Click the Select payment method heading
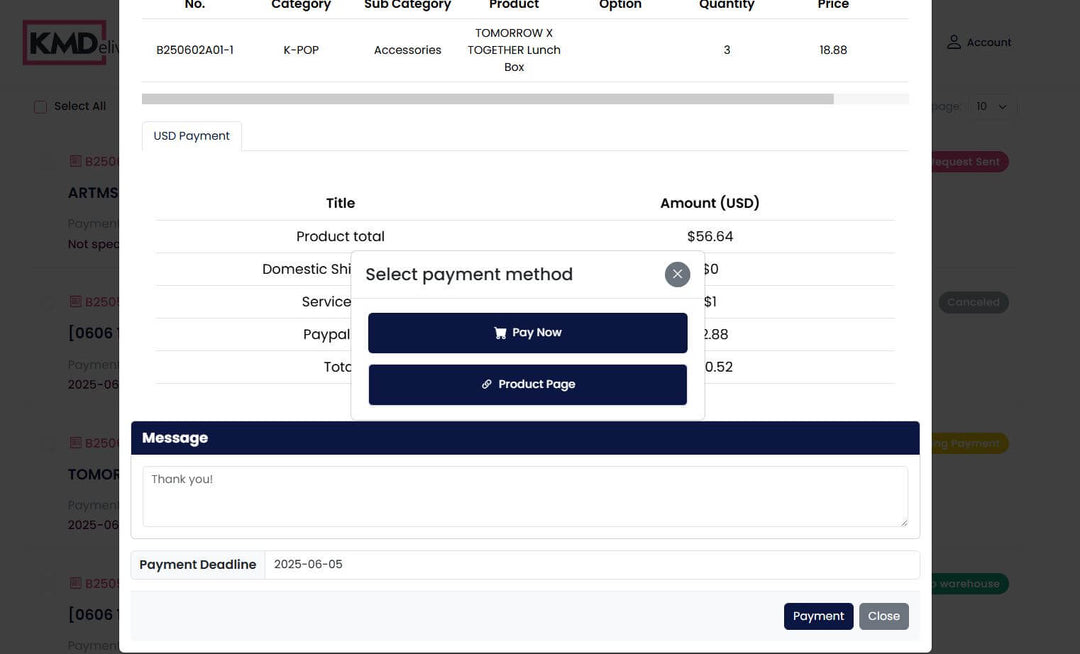The image size is (1080, 654). (x=469, y=275)
